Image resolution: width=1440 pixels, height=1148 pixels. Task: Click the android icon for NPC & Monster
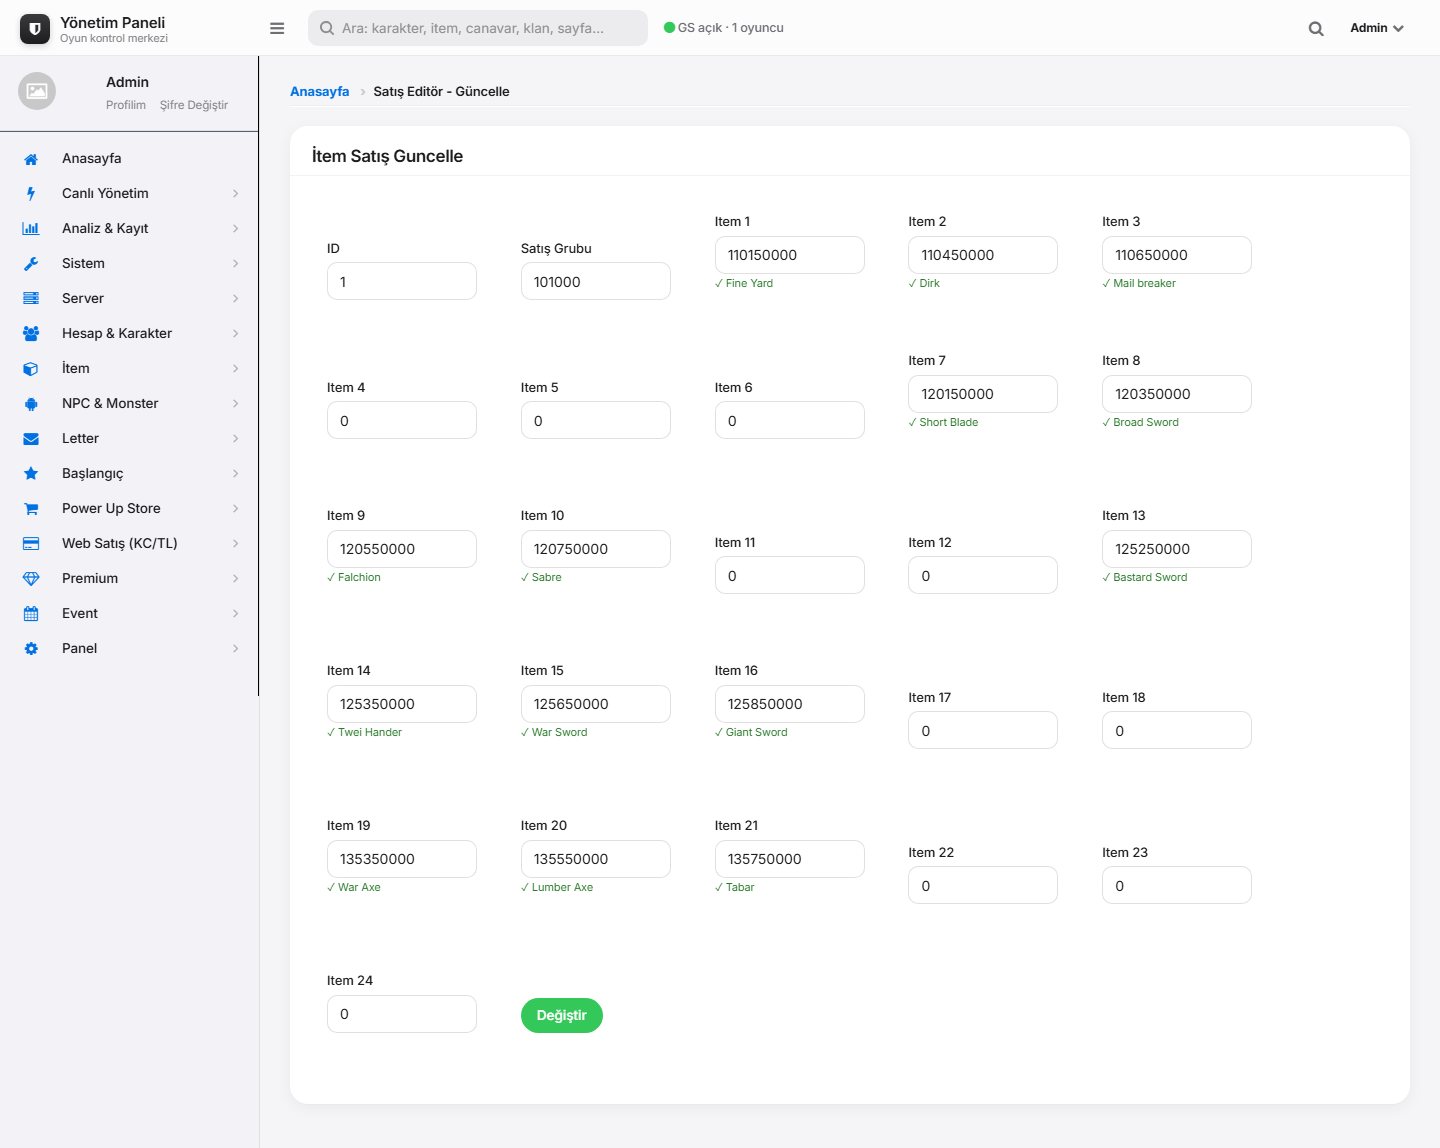pos(31,404)
